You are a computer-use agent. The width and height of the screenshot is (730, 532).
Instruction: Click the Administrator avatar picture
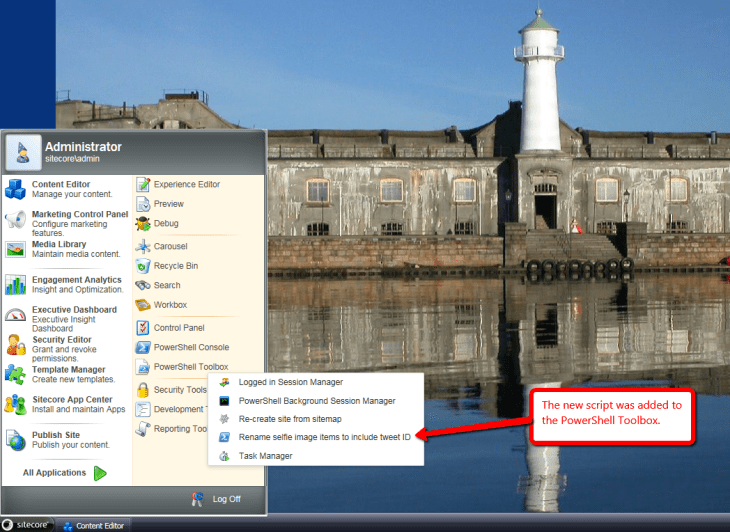click(22, 152)
